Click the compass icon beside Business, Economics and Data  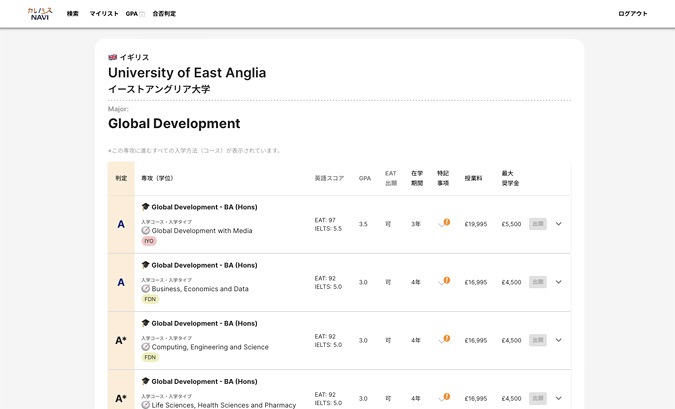(146, 288)
